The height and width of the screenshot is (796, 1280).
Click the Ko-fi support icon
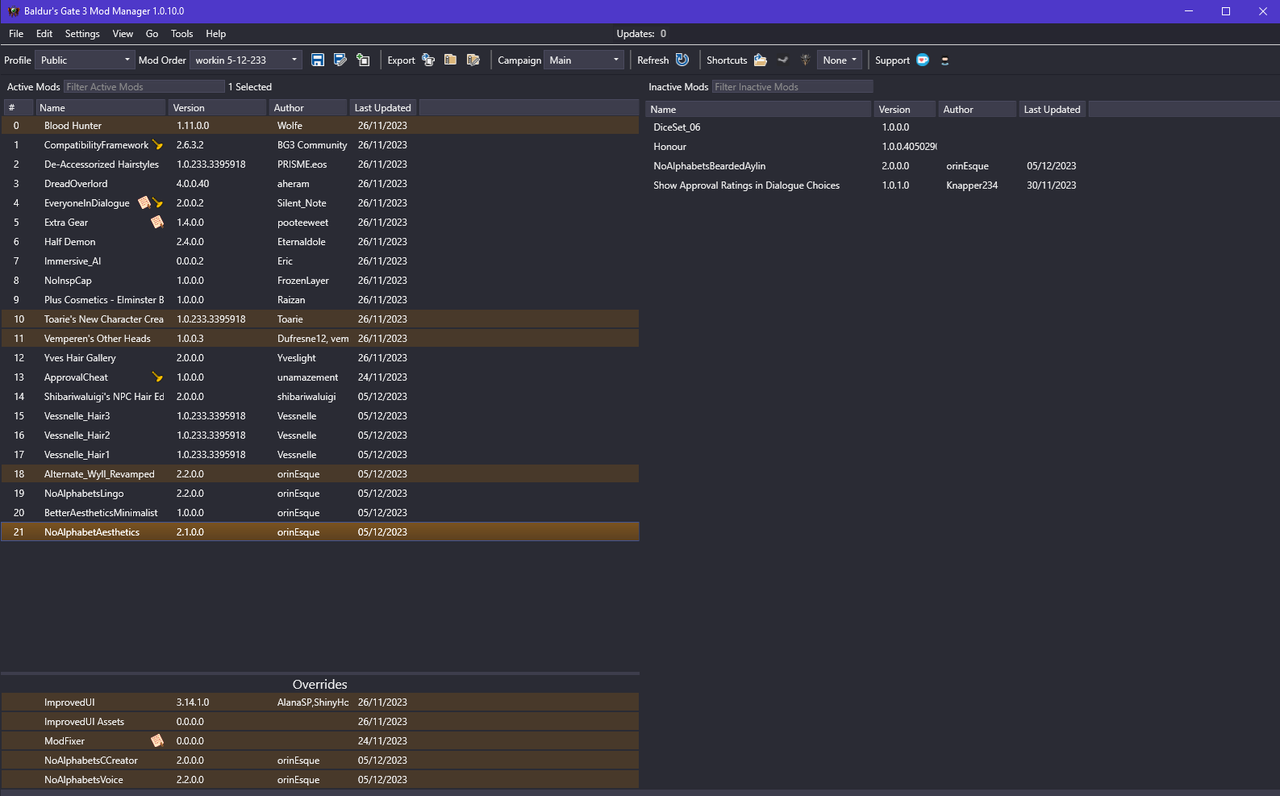(x=923, y=60)
